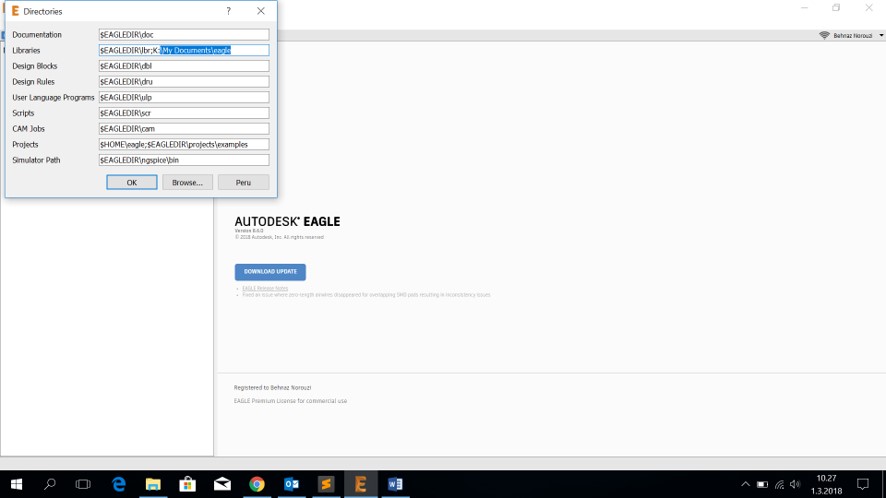Viewport: 886px width, 498px height.
Task: Click the 'Simulator Path' label
Action: (x=36, y=160)
